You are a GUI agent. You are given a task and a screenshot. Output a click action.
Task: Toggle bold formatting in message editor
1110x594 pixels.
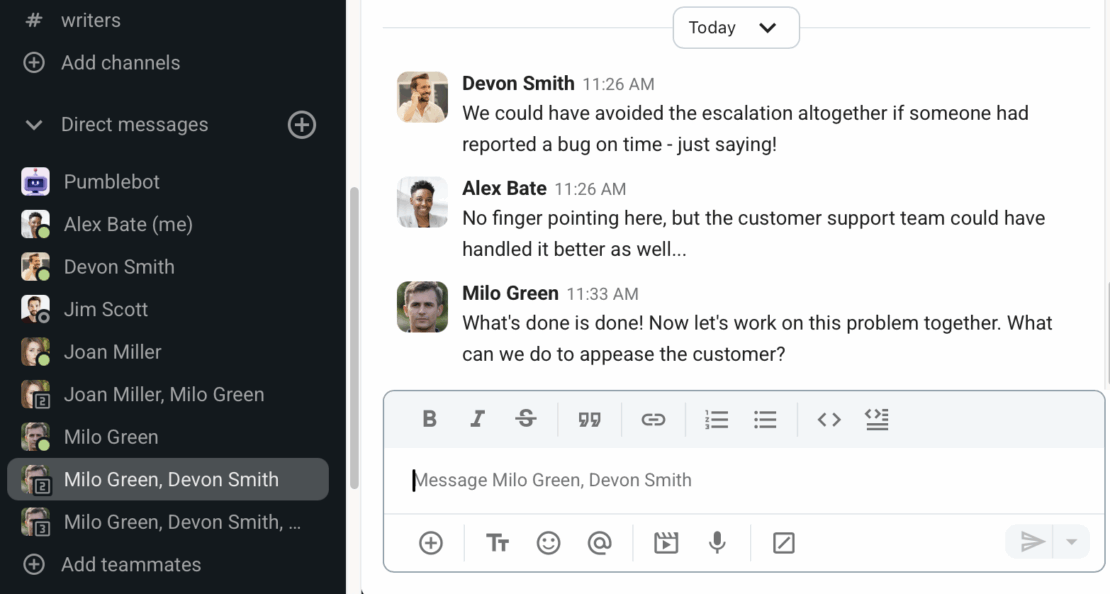(430, 419)
